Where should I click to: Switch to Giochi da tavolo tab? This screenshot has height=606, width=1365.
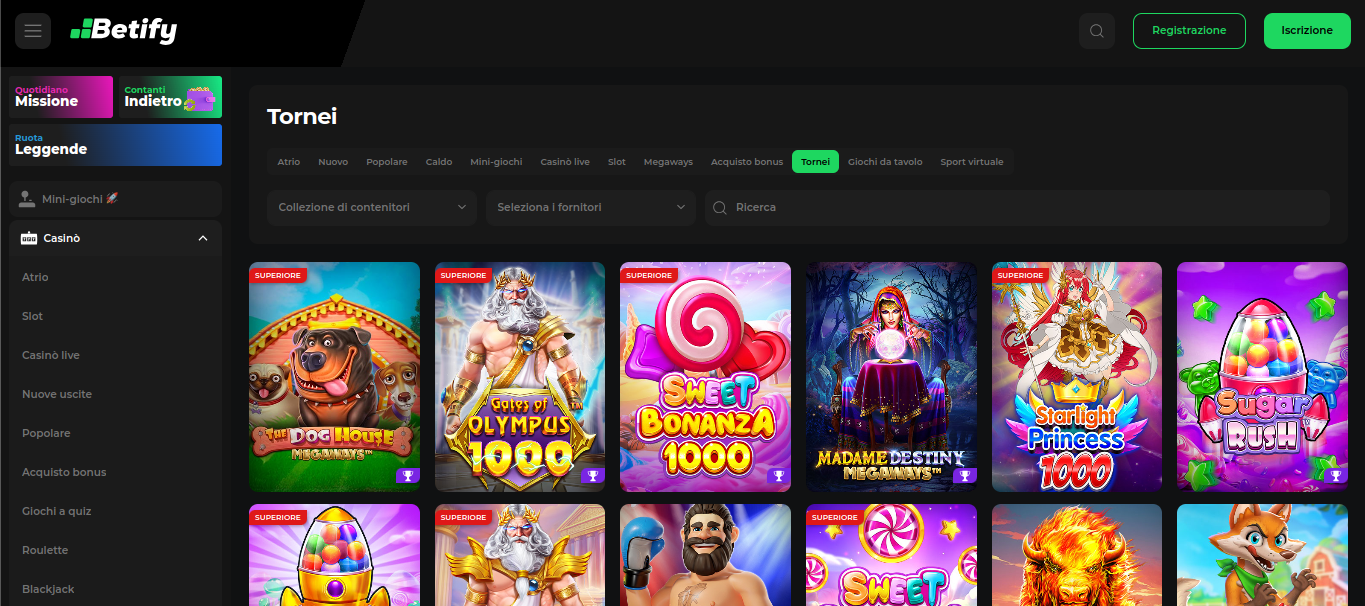click(x=885, y=162)
